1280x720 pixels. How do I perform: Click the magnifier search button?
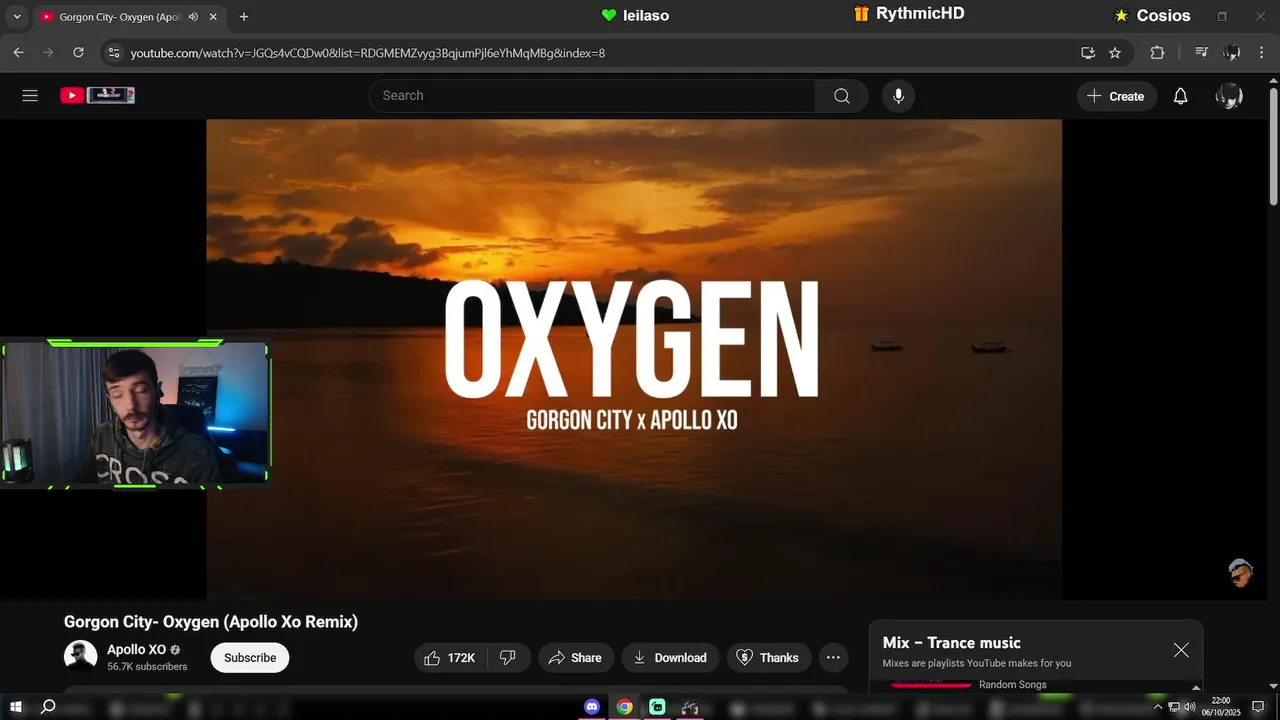click(842, 96)
